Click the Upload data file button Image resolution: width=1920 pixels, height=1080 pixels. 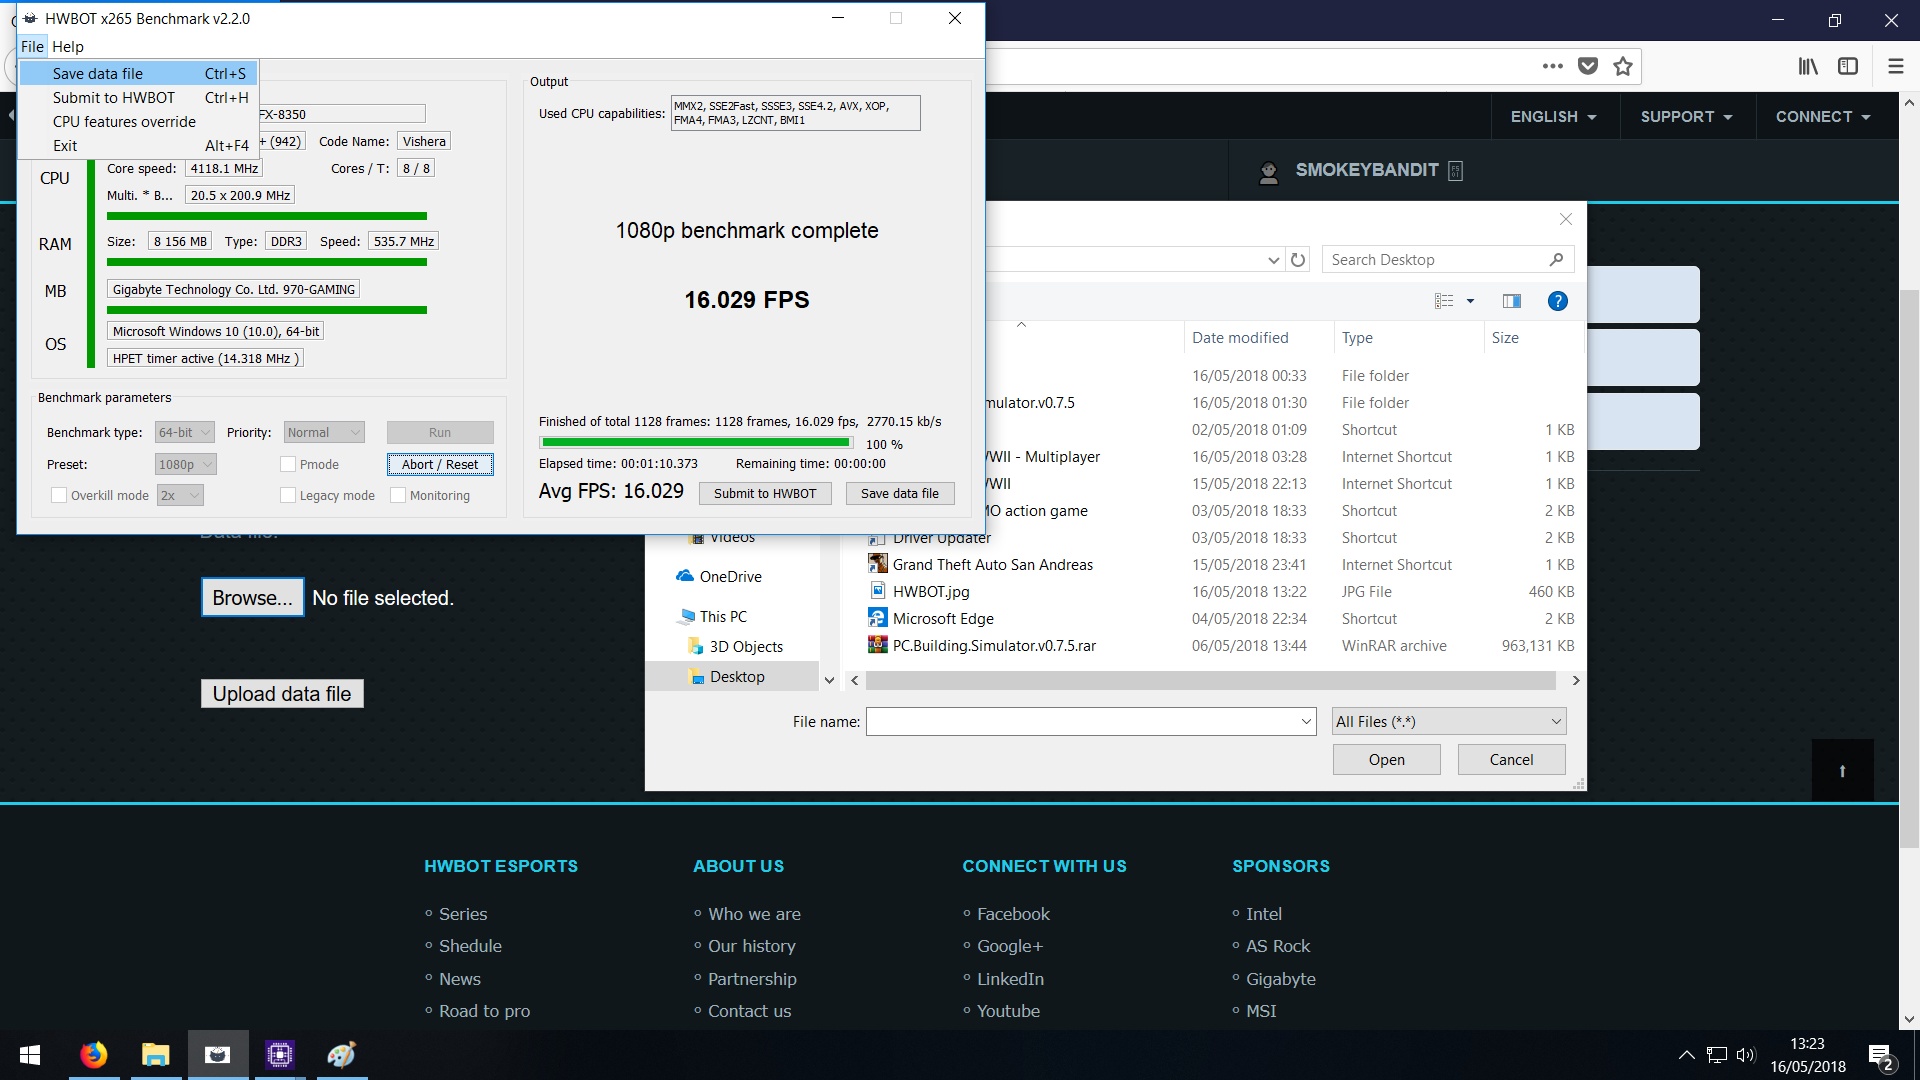[282, 694]
